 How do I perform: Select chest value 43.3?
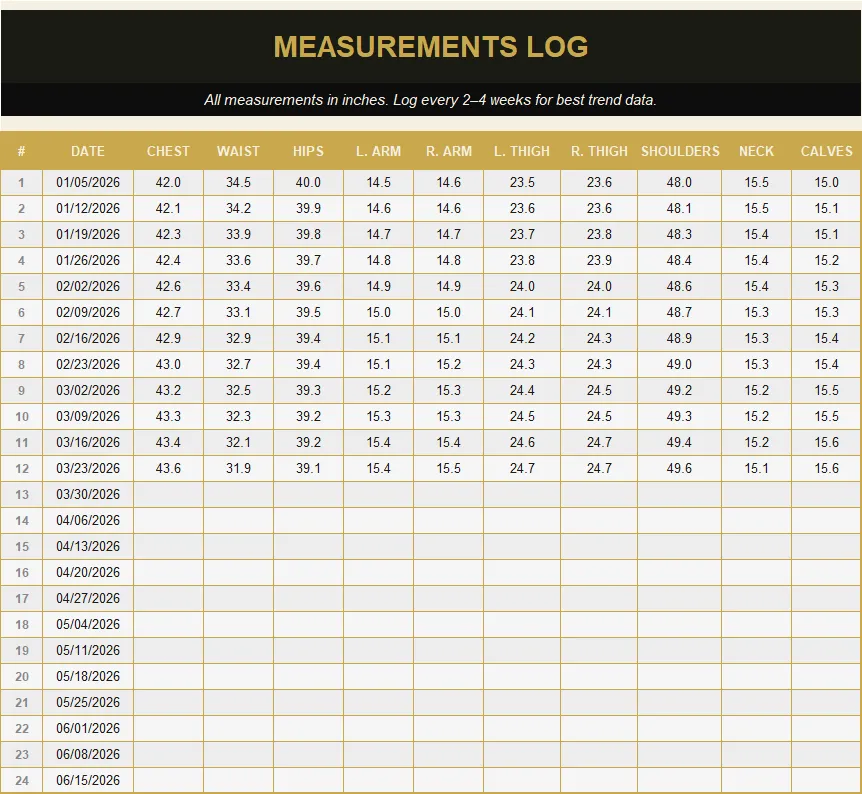point(168,416)
